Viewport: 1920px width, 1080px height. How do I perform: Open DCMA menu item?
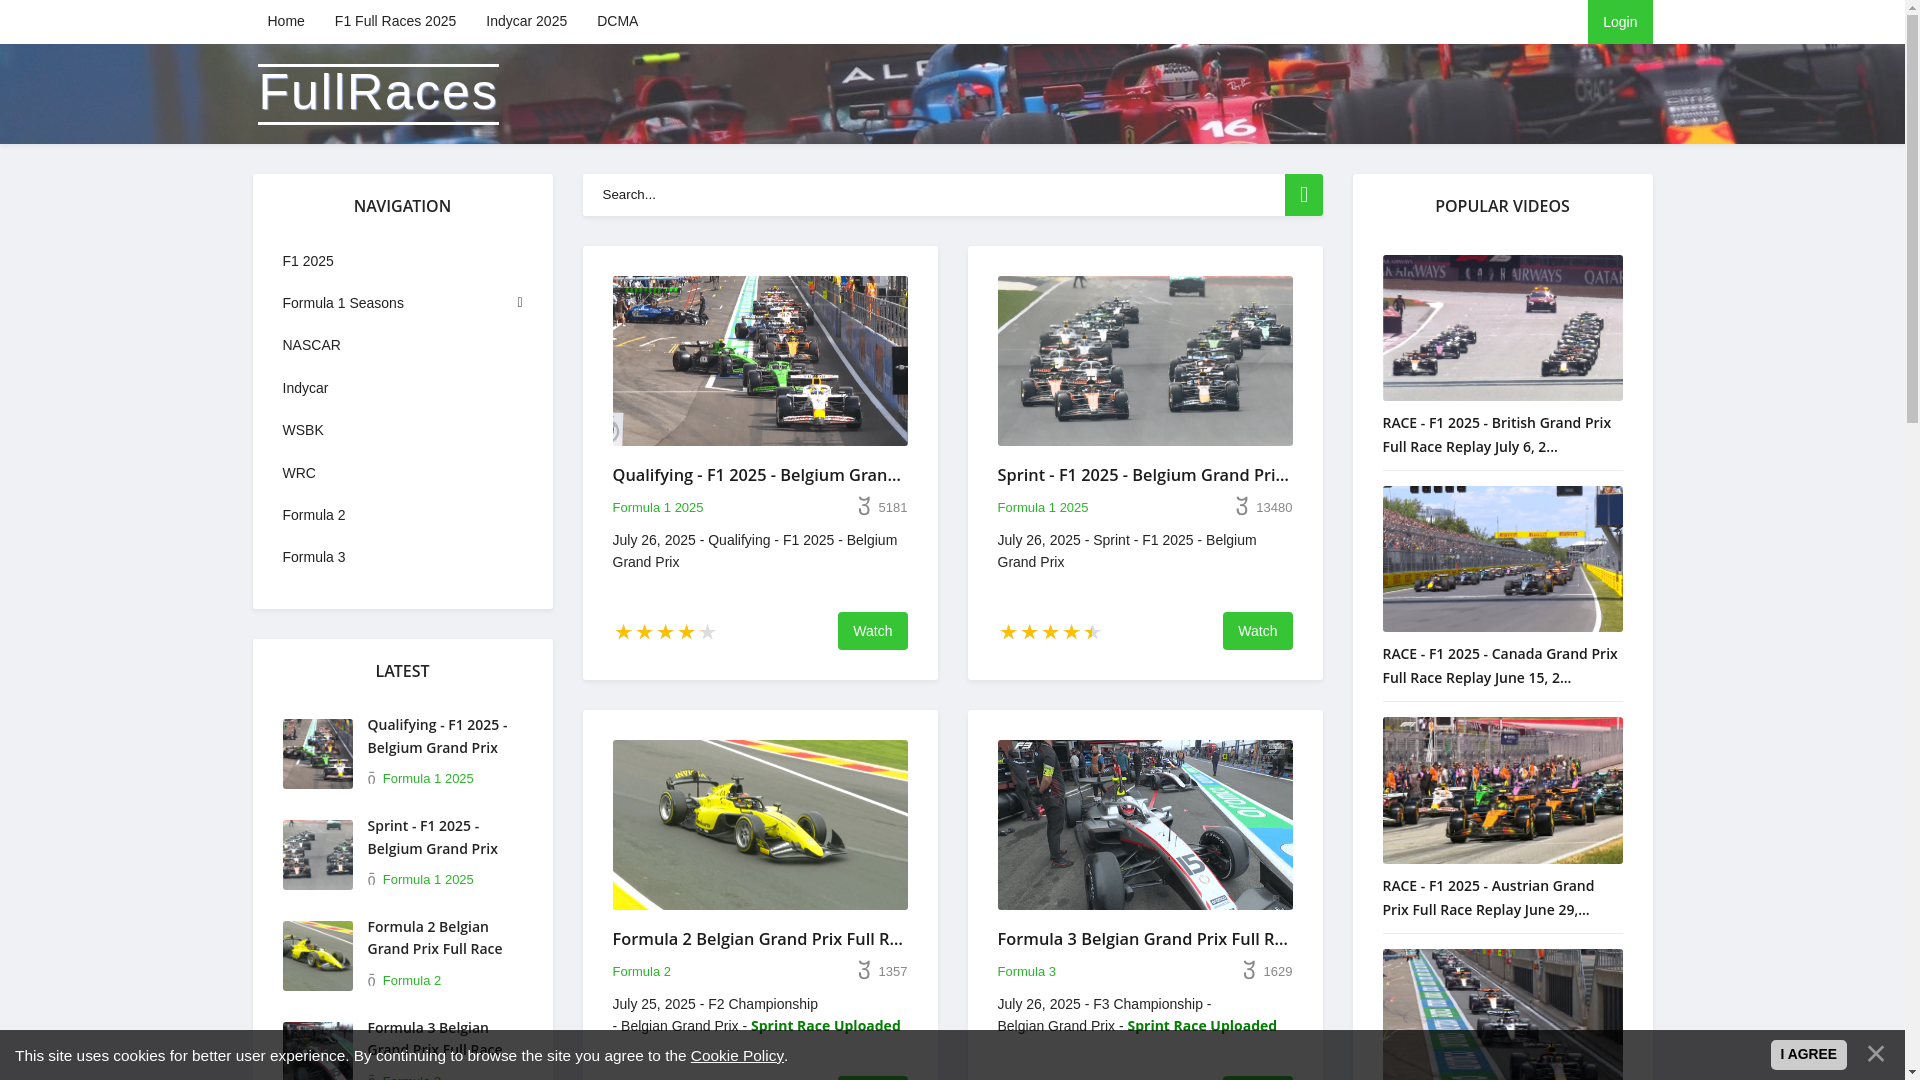click(x=617, y=21)
